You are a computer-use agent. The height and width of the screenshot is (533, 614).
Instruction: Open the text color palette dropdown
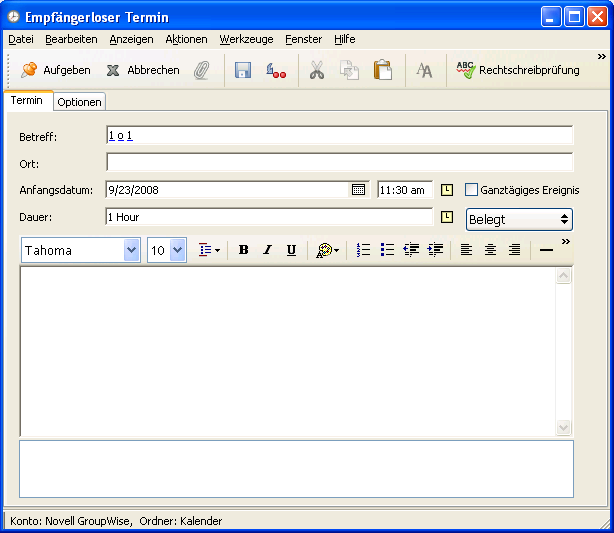point(327,250)
